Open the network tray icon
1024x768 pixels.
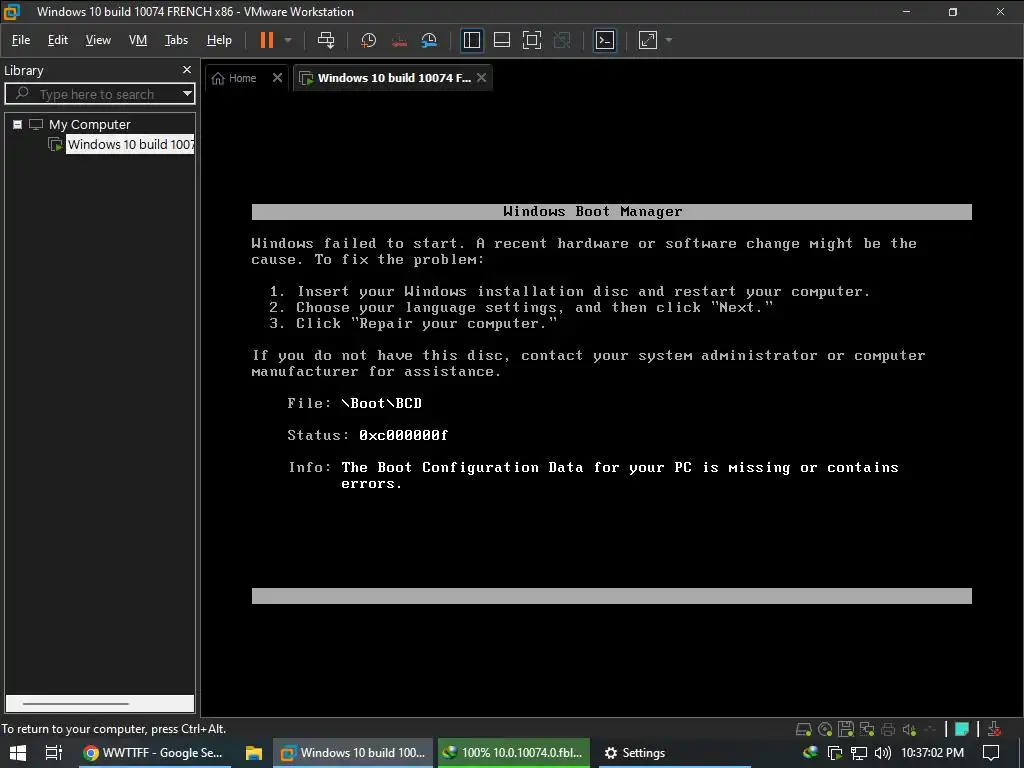coord(859,753)
